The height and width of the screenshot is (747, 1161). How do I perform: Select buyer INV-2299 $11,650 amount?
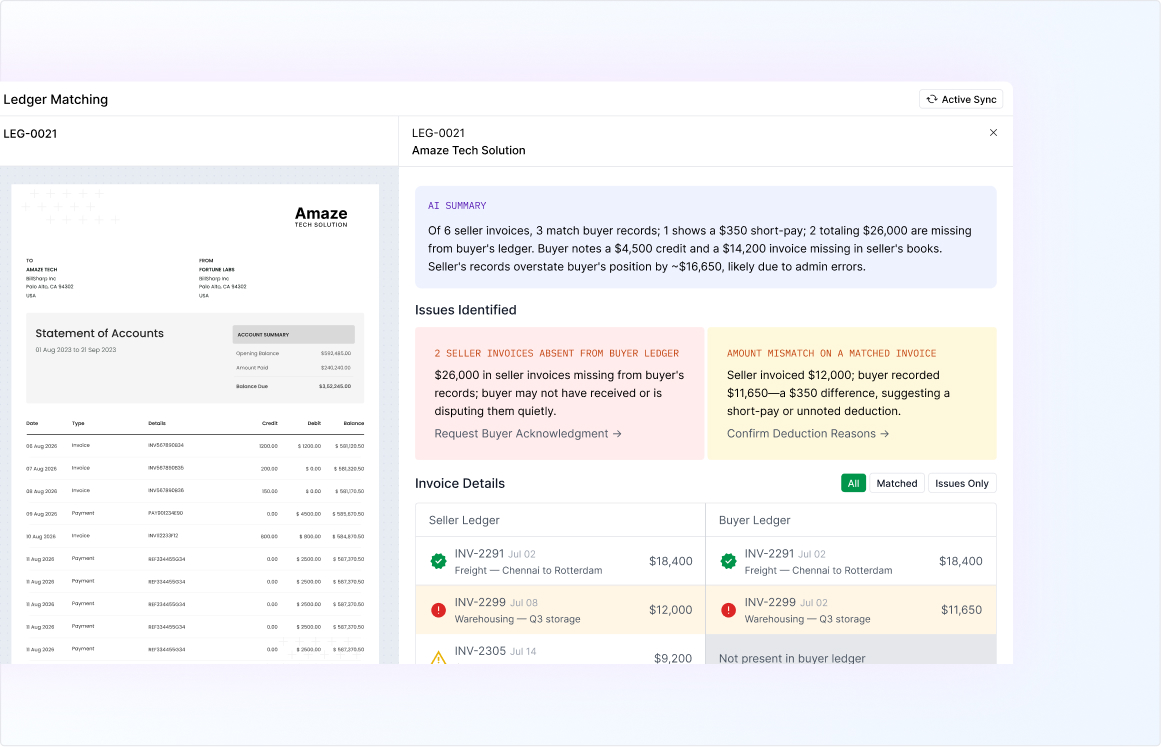pos(961,610)
